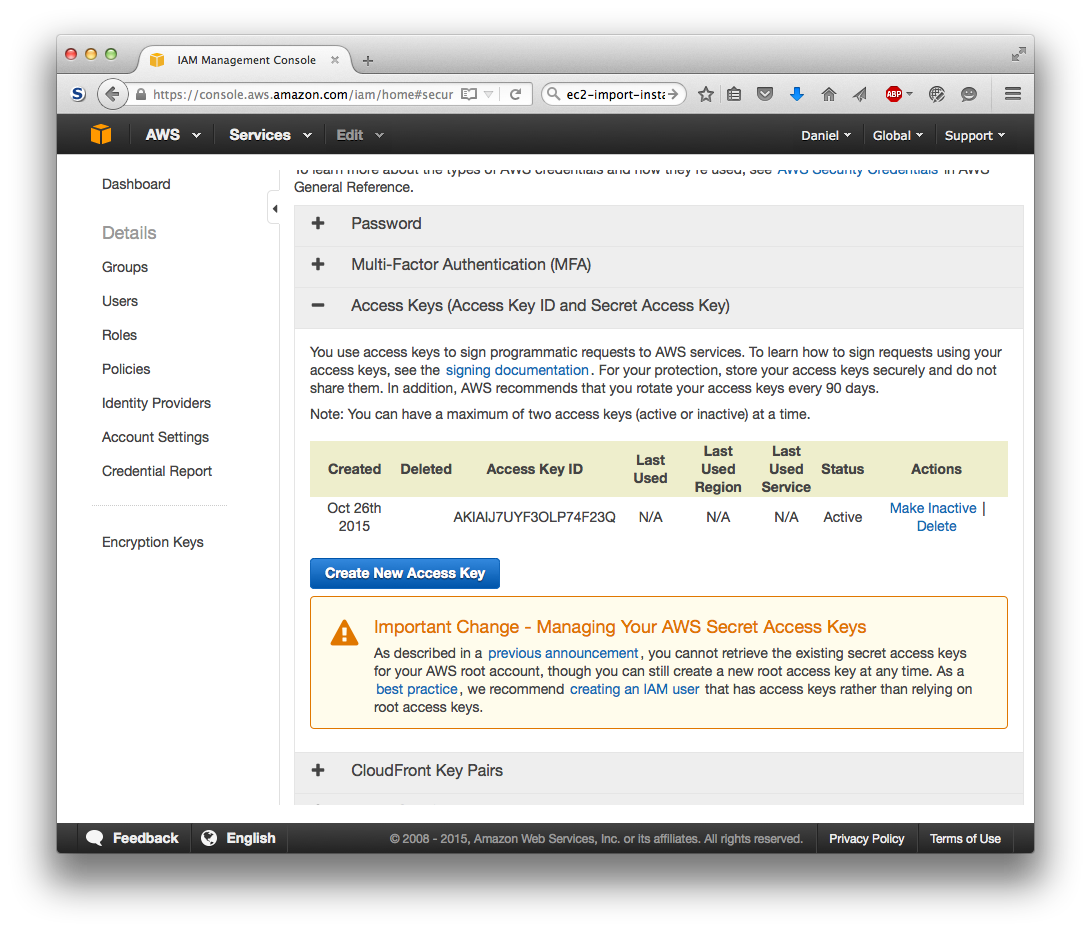The width and height of the screenshot is (1091, 932).
Task: Open the Daniel account dropdown
Action: coord(826,136)
